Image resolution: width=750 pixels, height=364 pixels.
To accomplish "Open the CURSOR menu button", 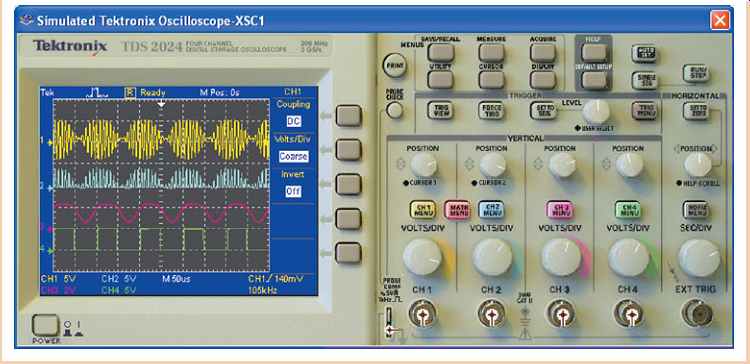I will 492,80.
